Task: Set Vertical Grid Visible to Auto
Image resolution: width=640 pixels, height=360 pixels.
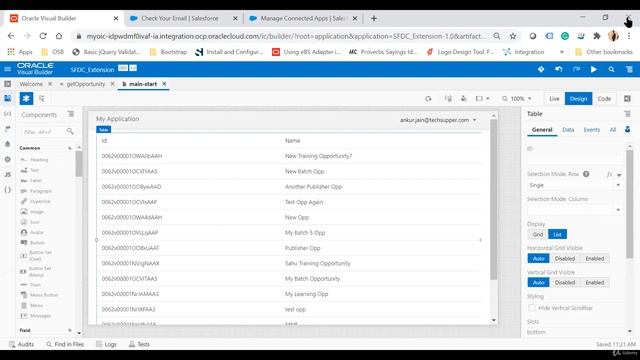Action: coord(538,282)
